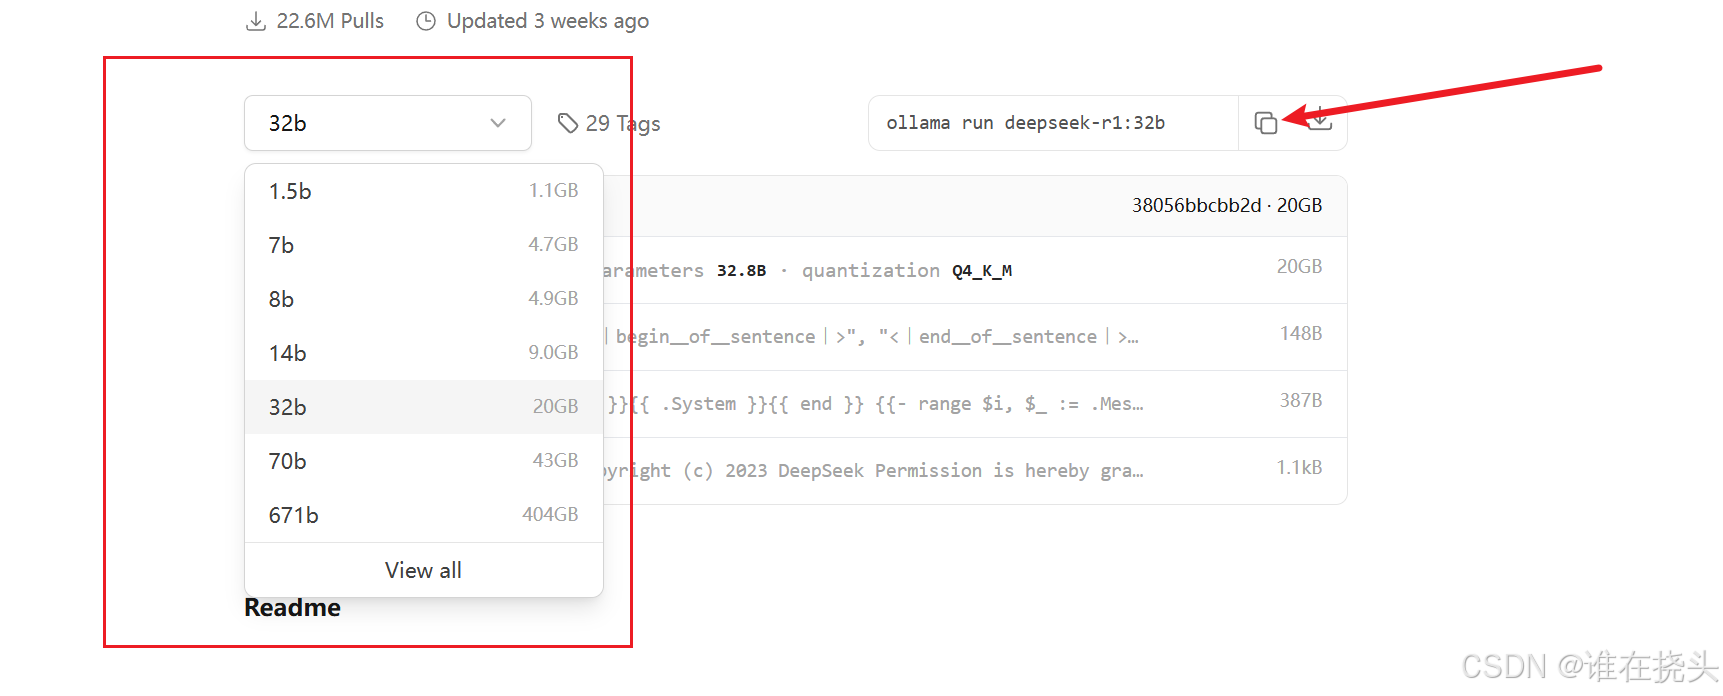Select the 671b model option
The height and width of the screenshot is (696, 1723).
[424, 515]
